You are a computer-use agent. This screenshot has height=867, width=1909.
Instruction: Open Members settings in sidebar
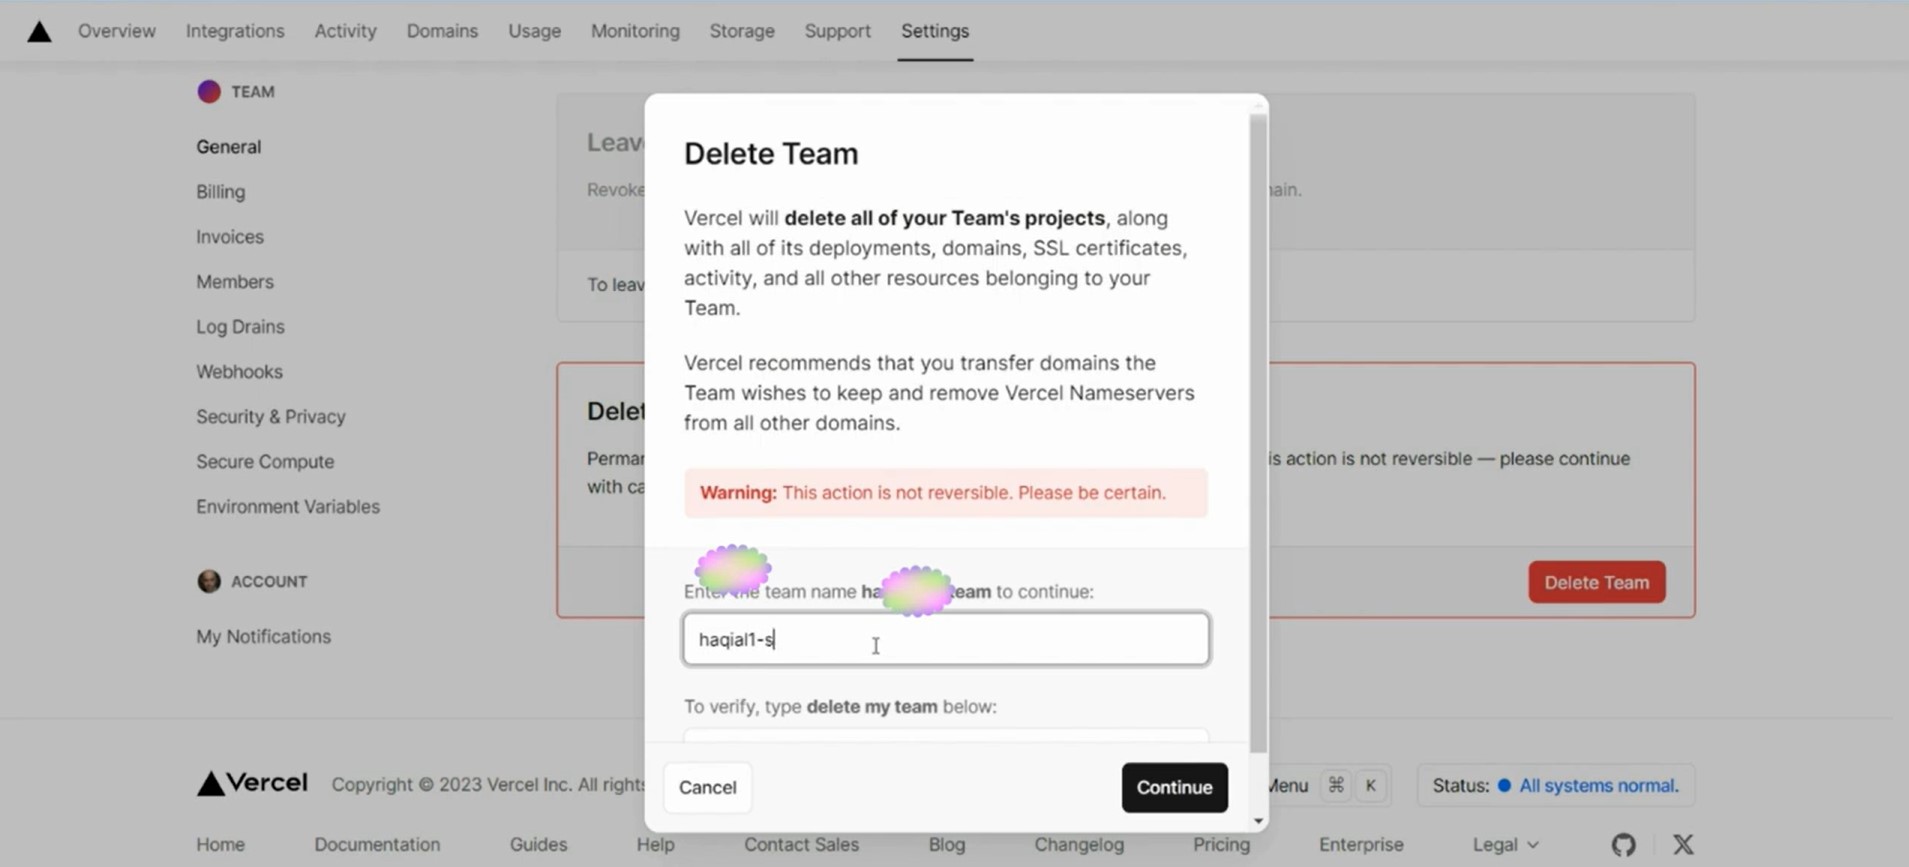pos(235,282)
